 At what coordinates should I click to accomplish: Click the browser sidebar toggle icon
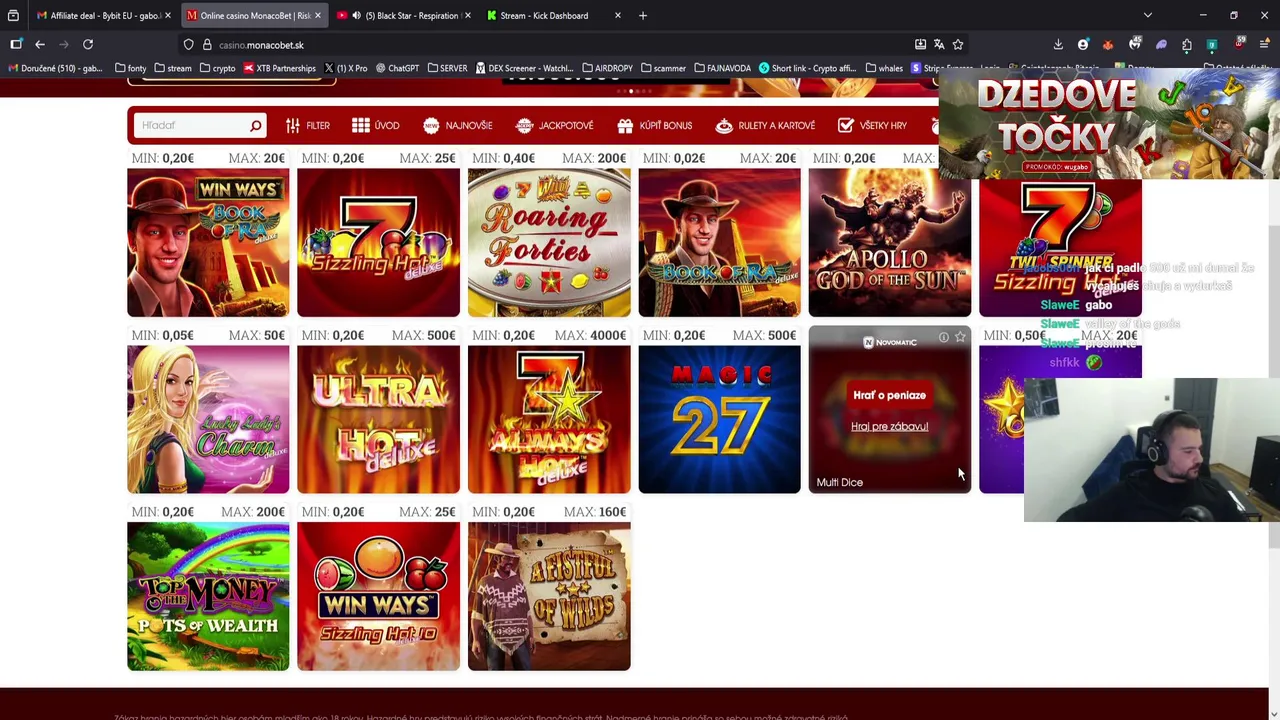(x=16, y=44)
